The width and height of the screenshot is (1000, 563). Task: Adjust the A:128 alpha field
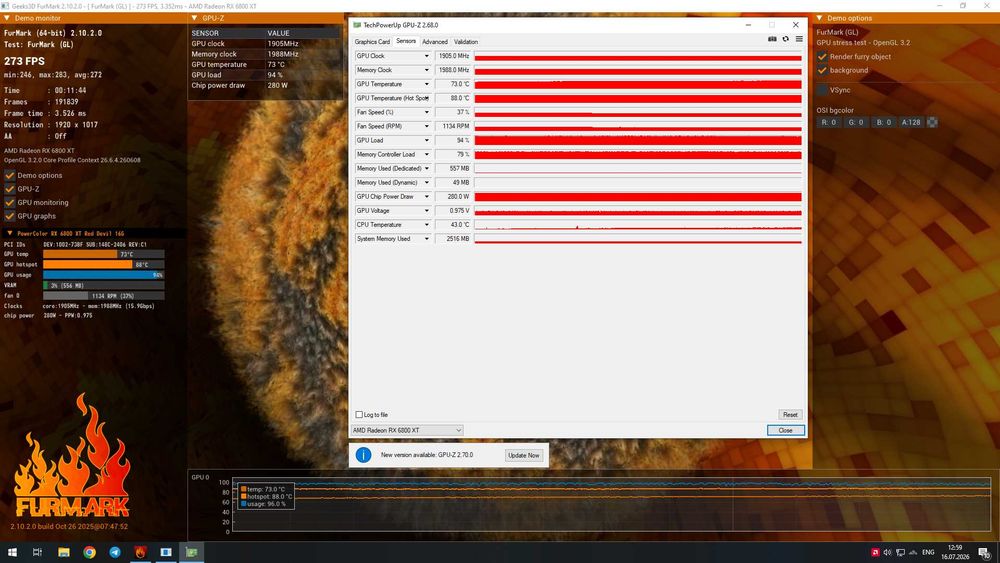pyautogui.click(x=911, y=122)
